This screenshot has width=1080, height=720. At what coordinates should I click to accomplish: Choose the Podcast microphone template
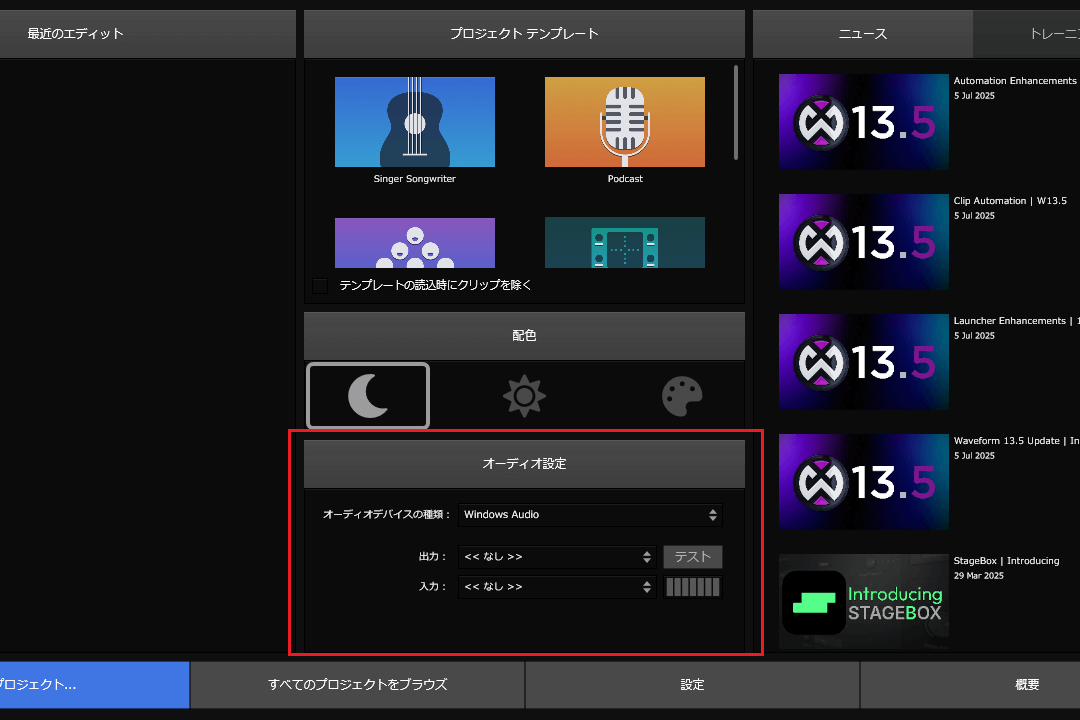tap(624, 122)
